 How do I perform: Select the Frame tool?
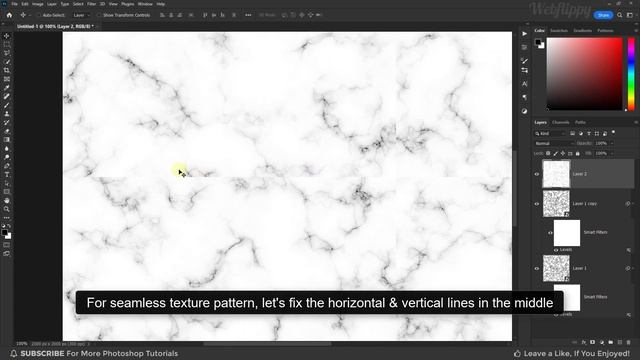tap(7, 79)
